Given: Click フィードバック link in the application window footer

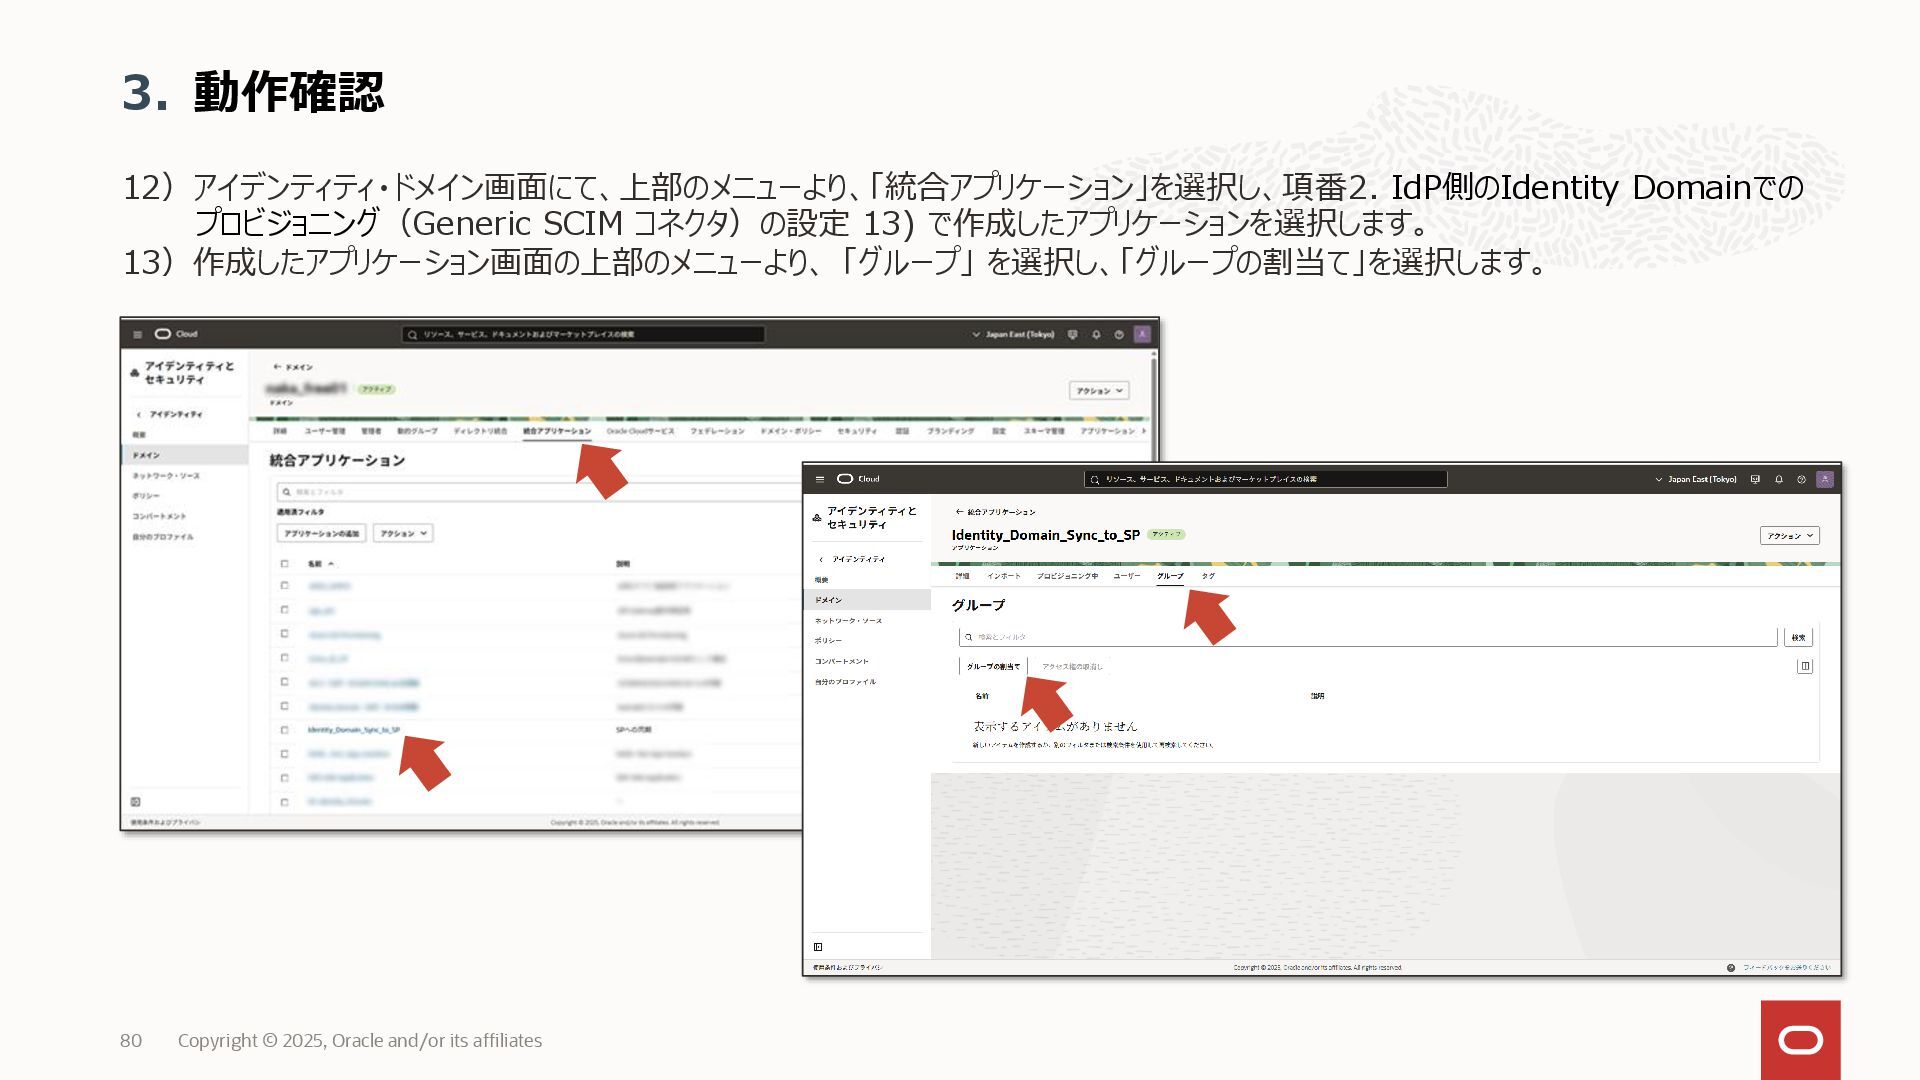Looking at the screenshot, I should (1787, 968).
